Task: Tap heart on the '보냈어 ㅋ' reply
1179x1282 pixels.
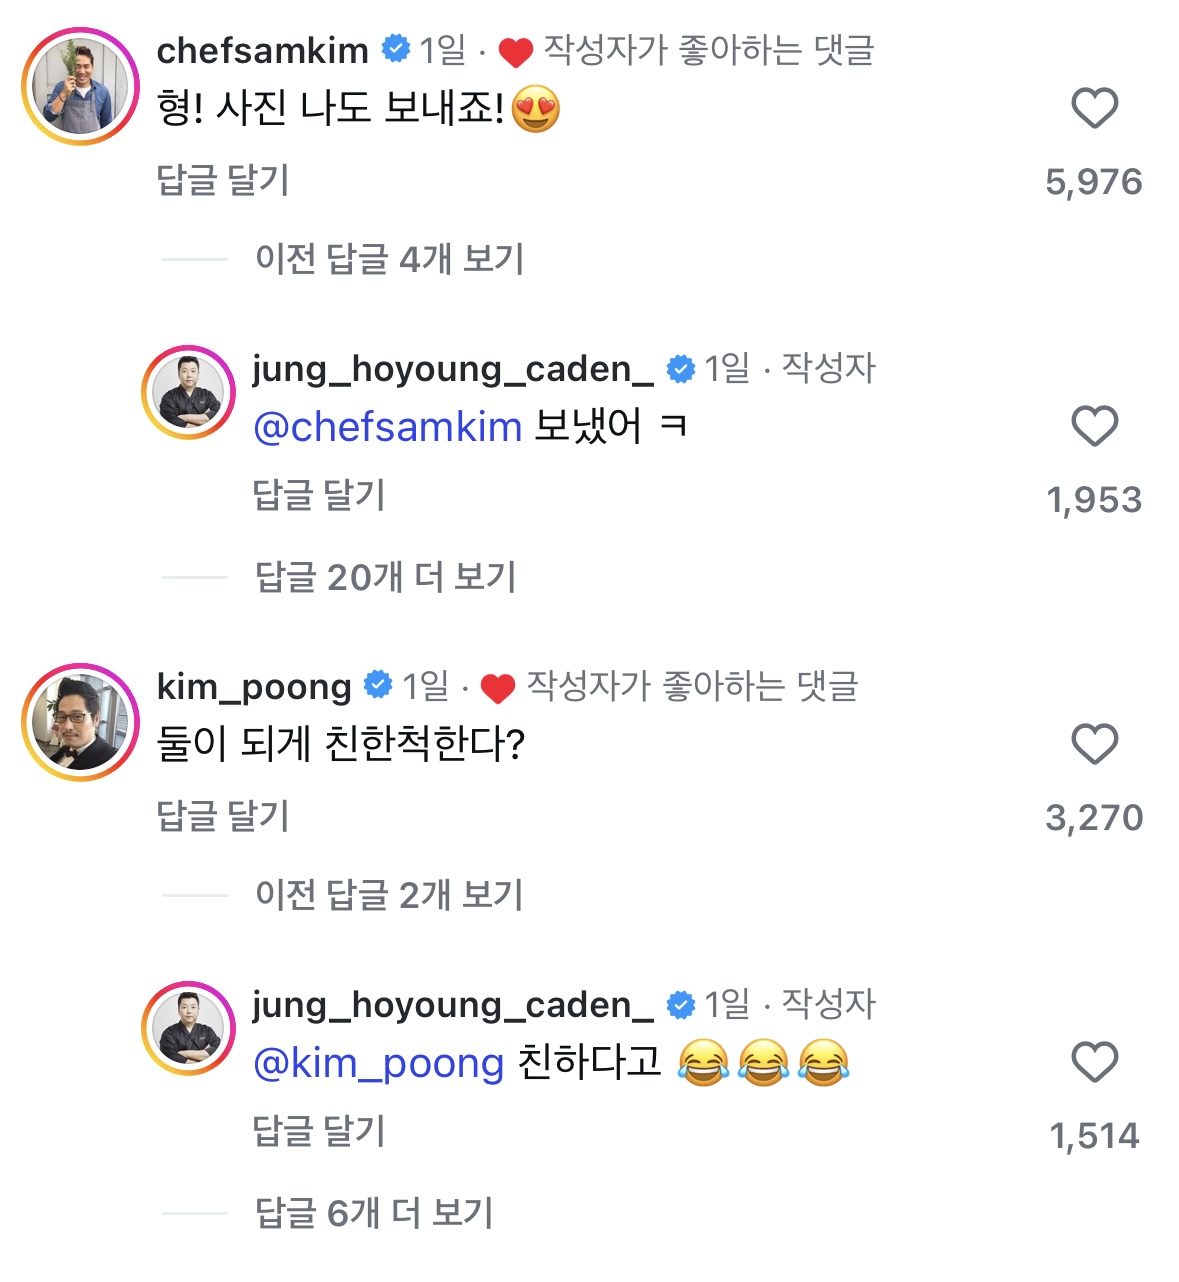Action: pos(1094,426)
